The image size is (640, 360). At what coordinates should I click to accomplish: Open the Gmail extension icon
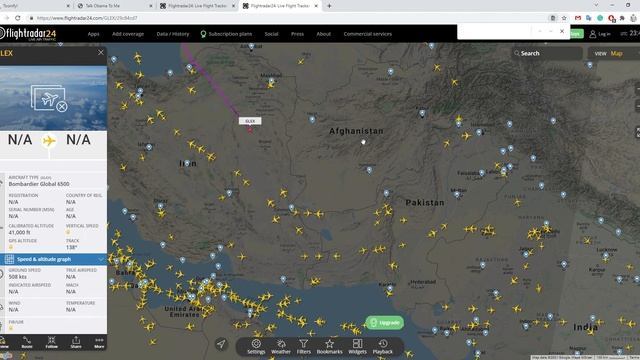pyautogui.click(x=578, y=18)
